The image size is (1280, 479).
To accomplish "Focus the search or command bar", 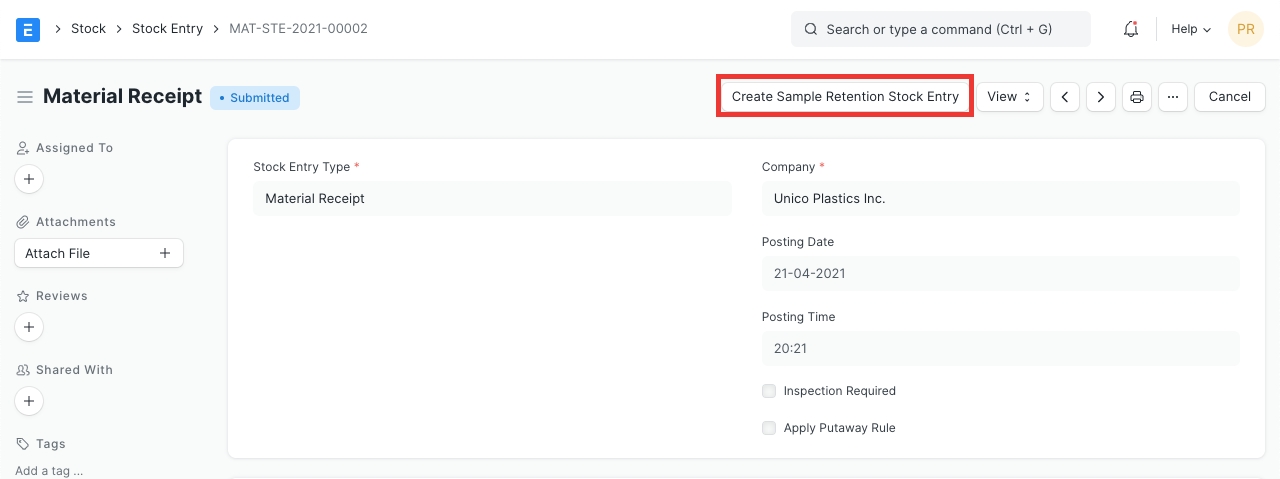I will pos(940,29).
